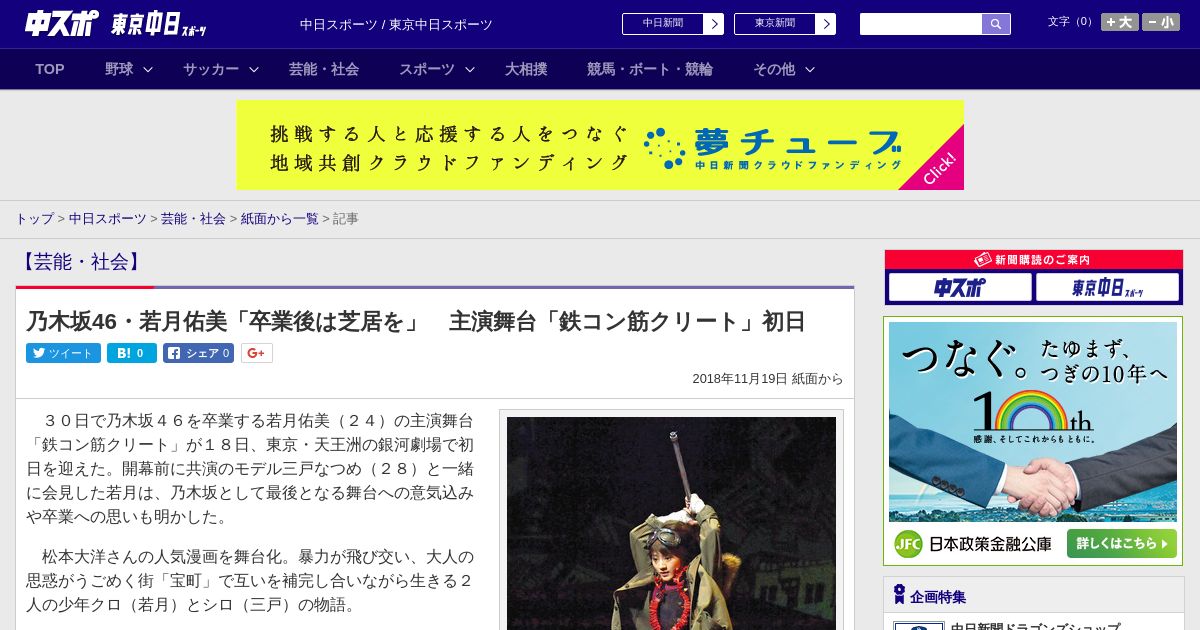Click the 中スポ logo in header

[x=62, y=23]
